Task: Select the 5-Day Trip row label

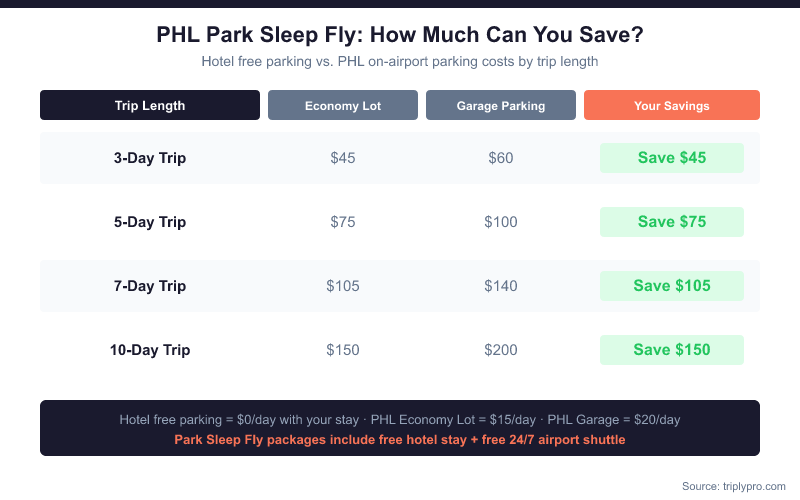Action: tap(150, 222)
